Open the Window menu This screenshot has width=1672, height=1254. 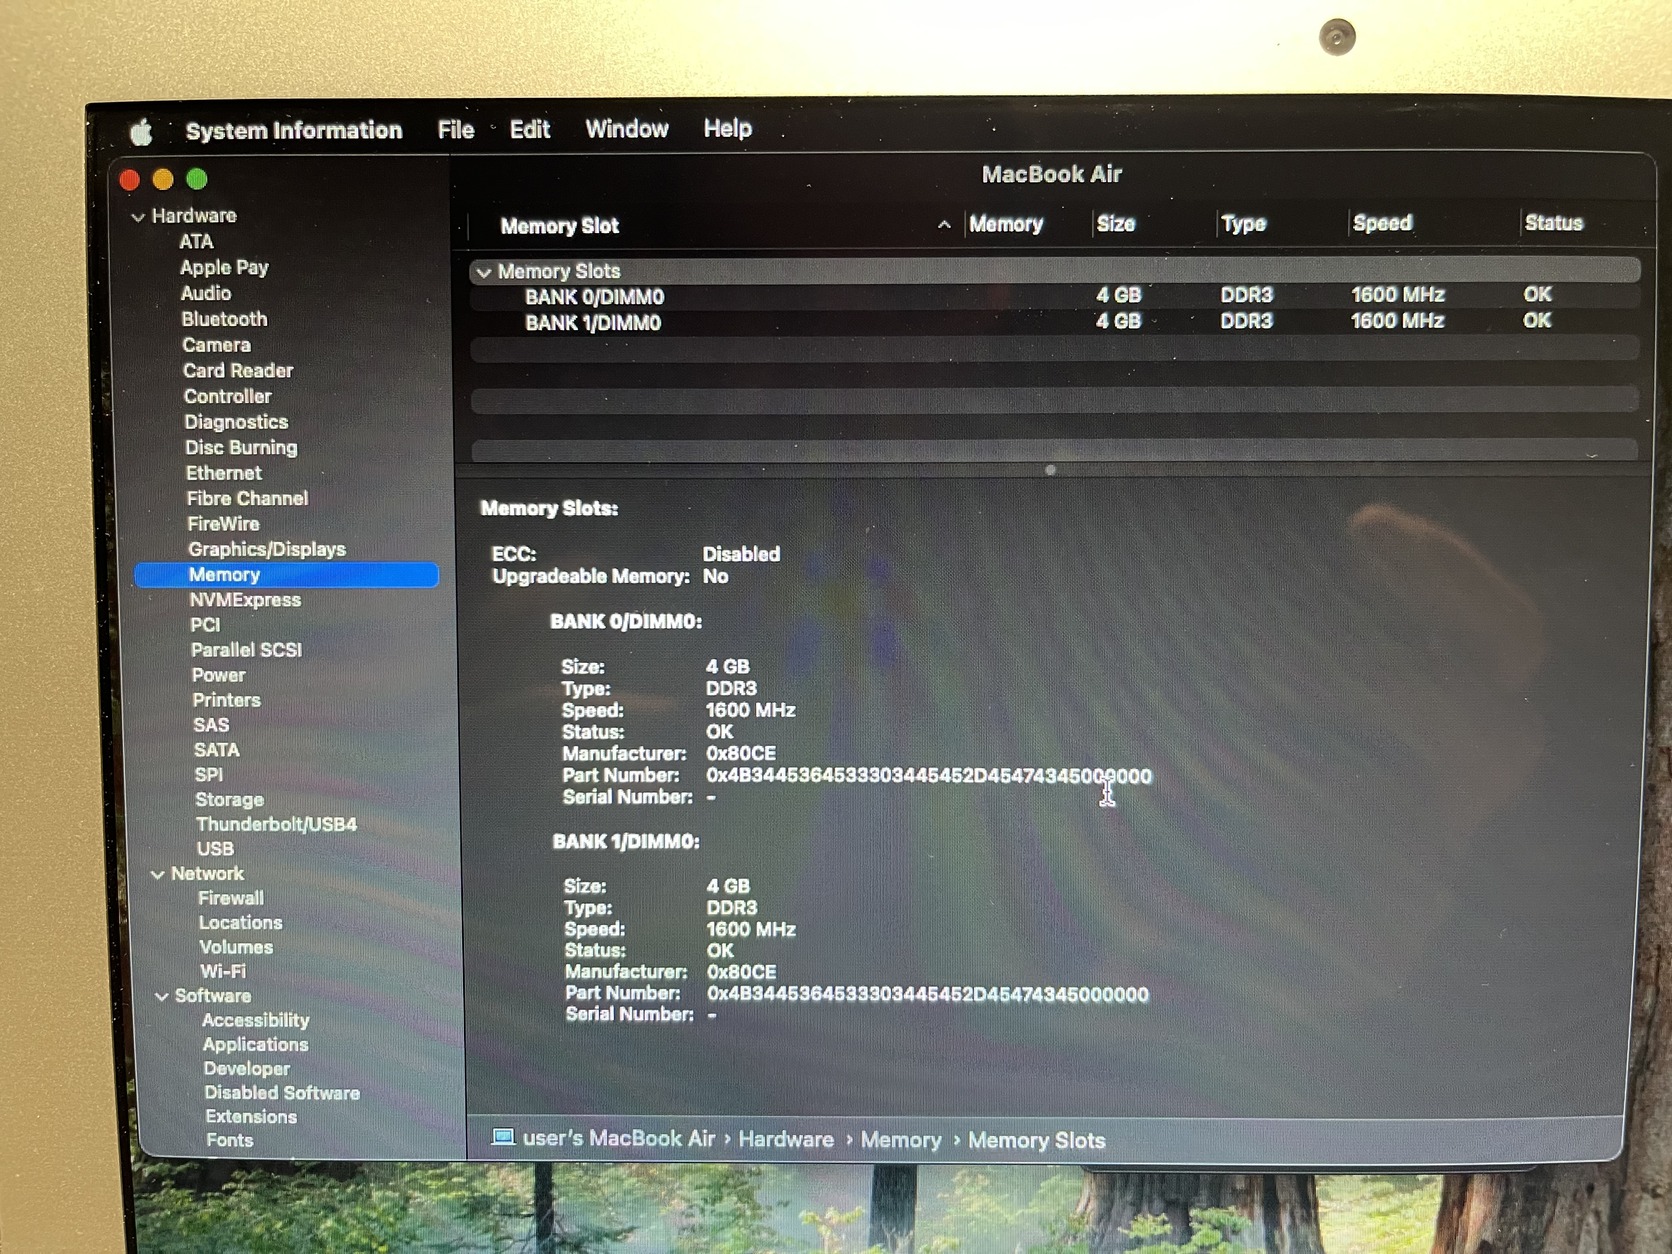click(627, 129)
